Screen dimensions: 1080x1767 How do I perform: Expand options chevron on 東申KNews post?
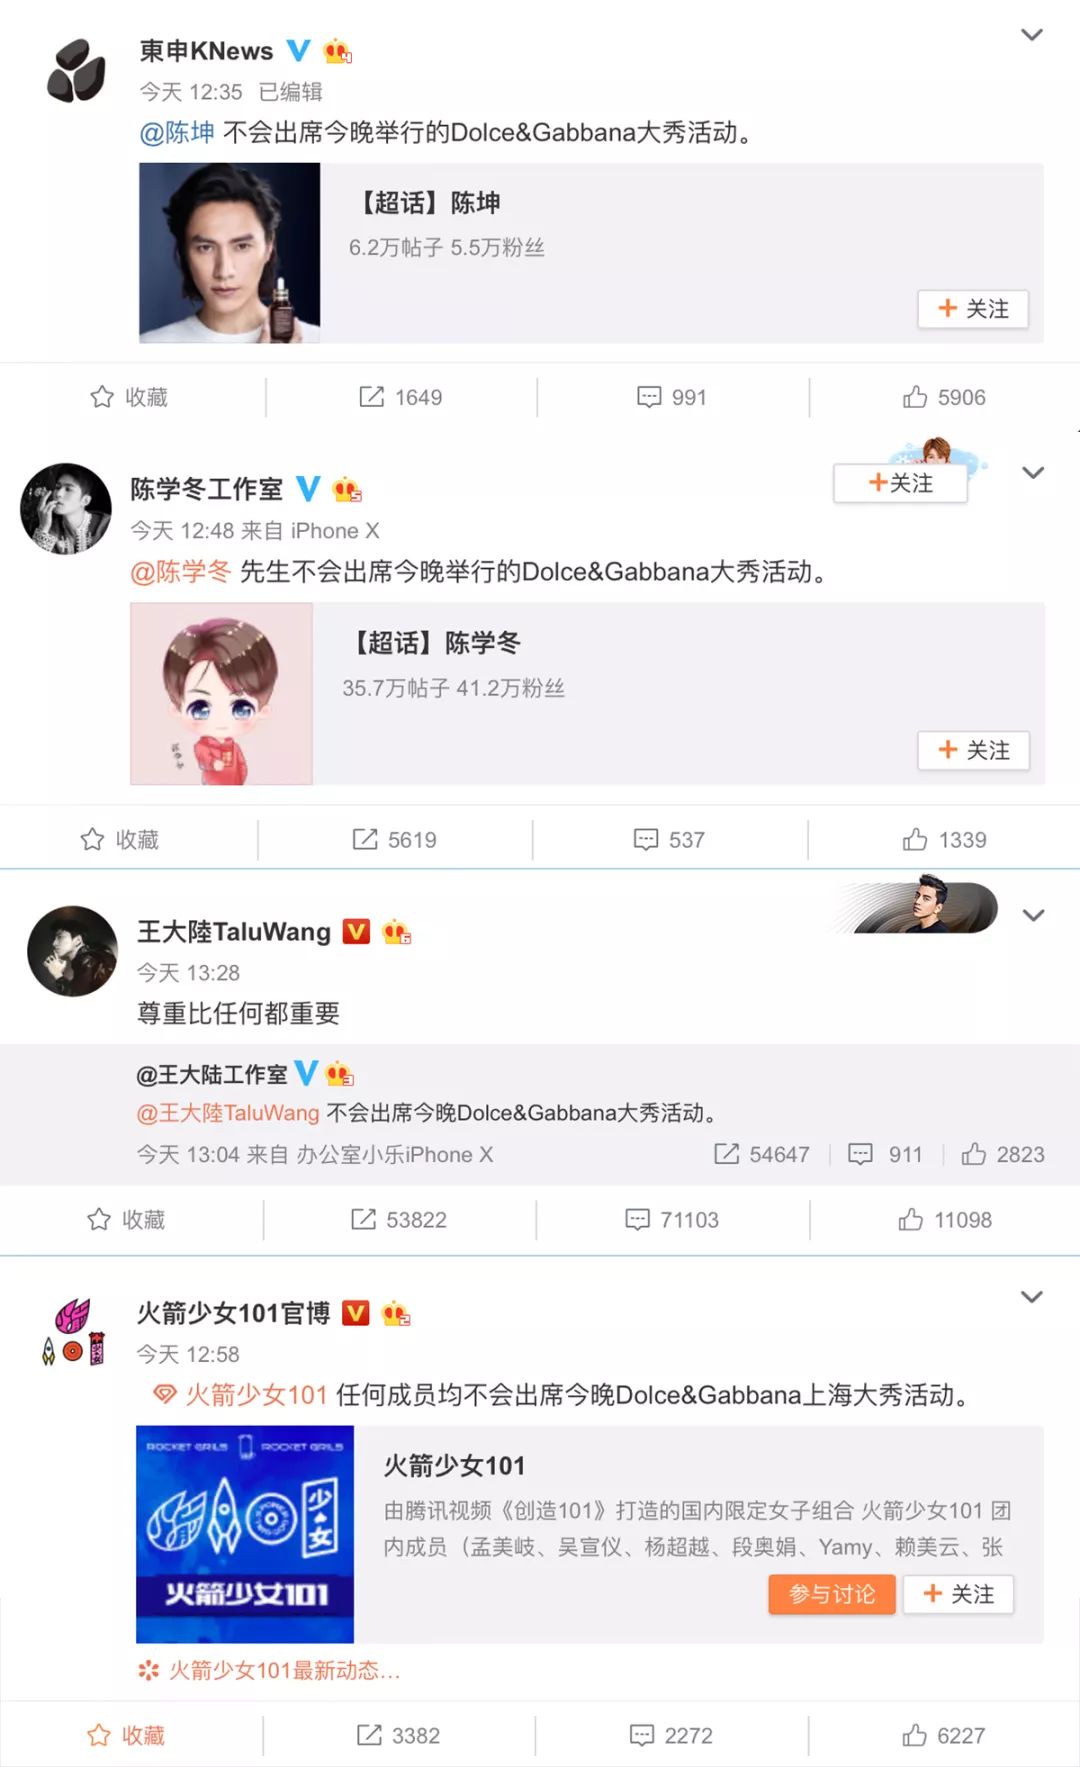1032,35
